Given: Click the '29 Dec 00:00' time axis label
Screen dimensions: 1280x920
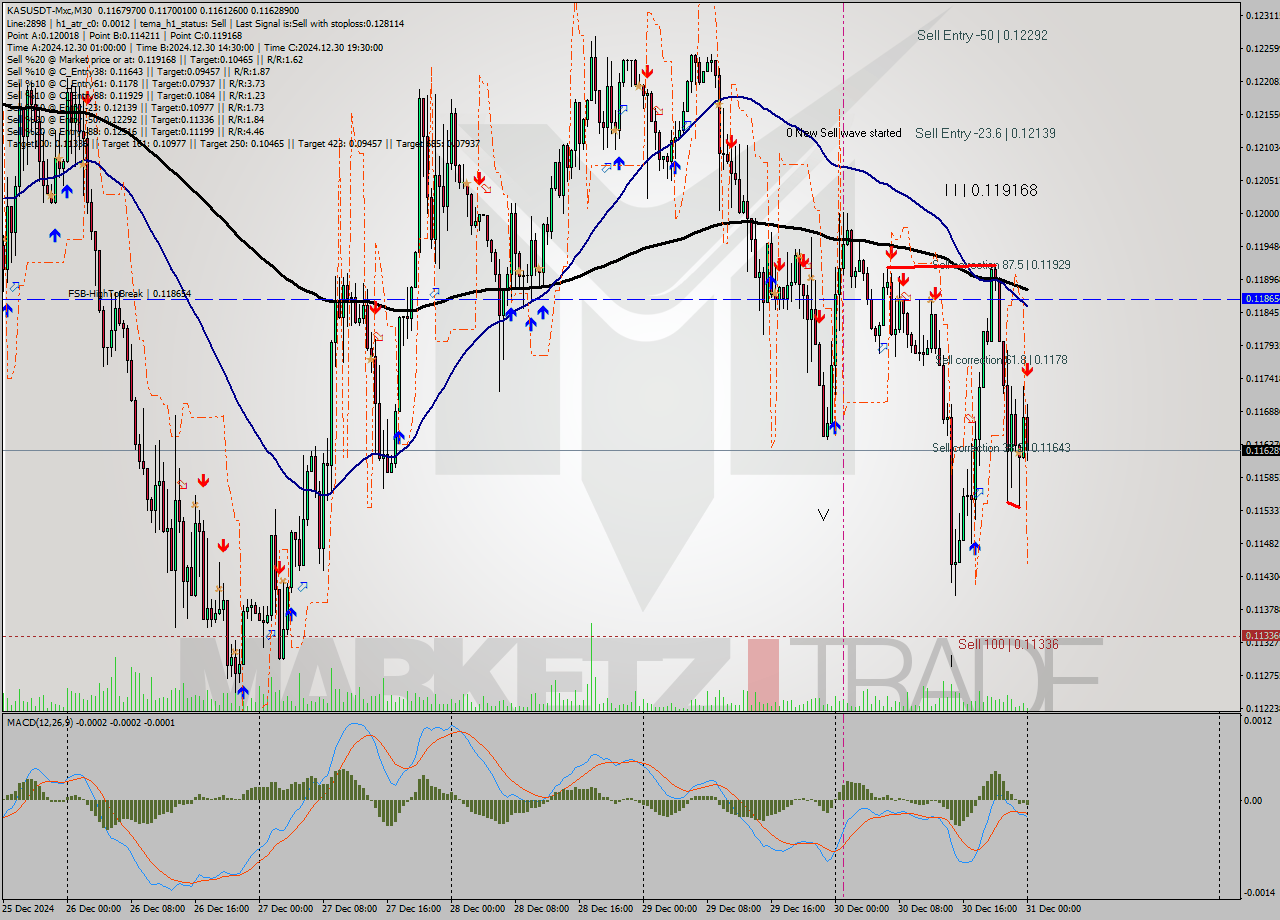Looking at the screenshot, I should (x=670, y=909).
